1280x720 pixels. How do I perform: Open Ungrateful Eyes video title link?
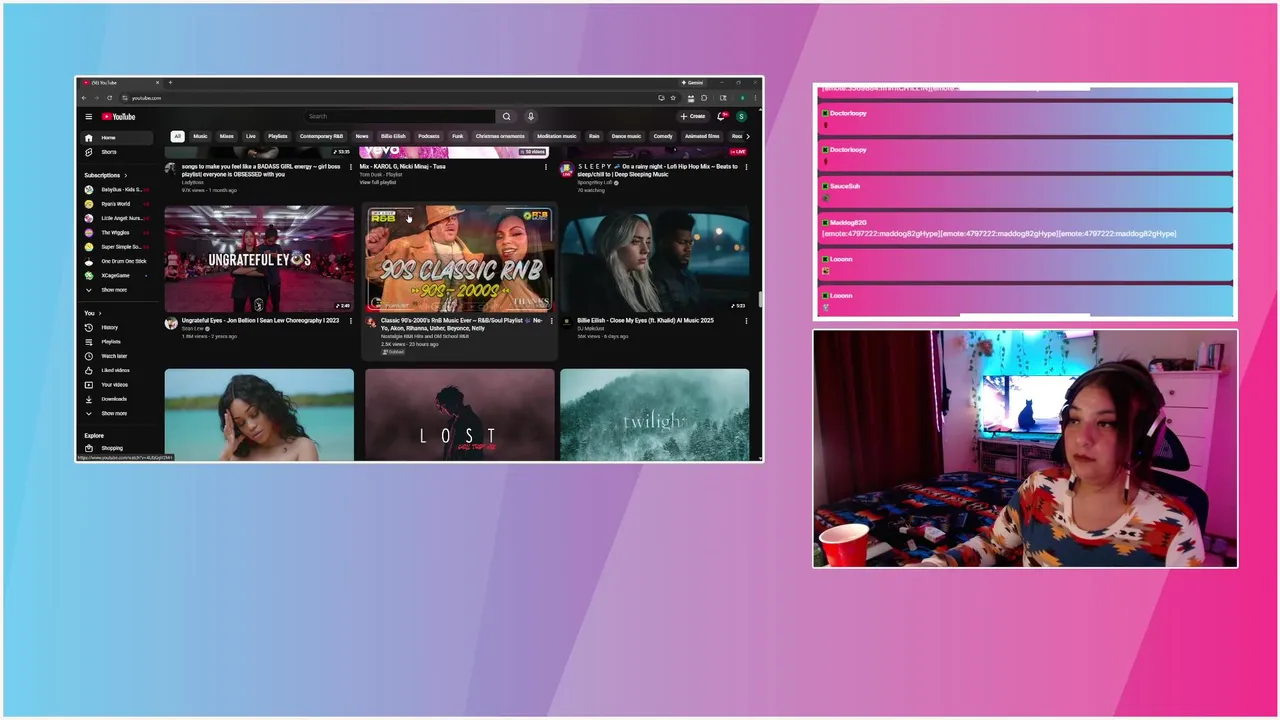pyautogui.click(x=260, y=321)
